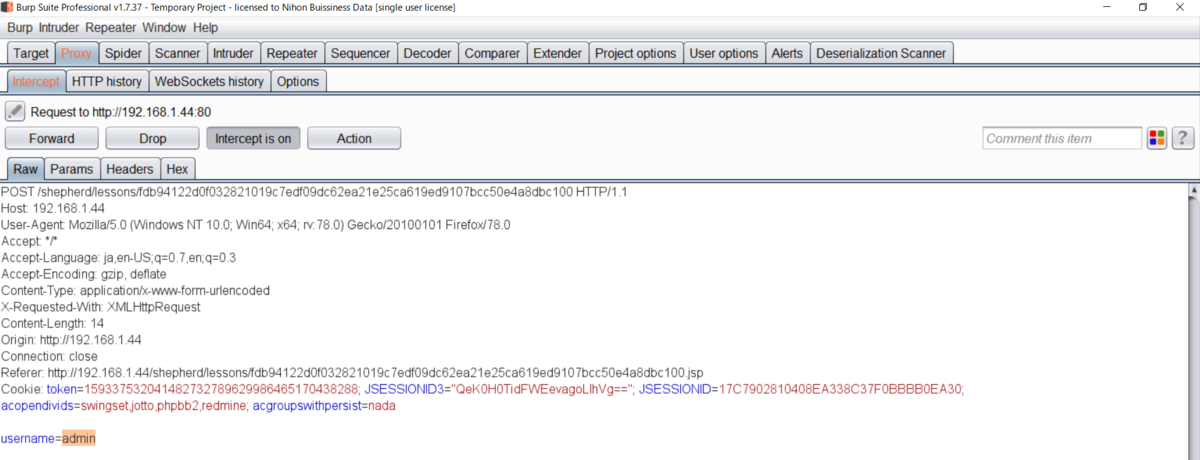Image resolution: width=1200 pixels, height=460 pixels.
Task: Click the help question mark icon
Action: (1183, 138)
